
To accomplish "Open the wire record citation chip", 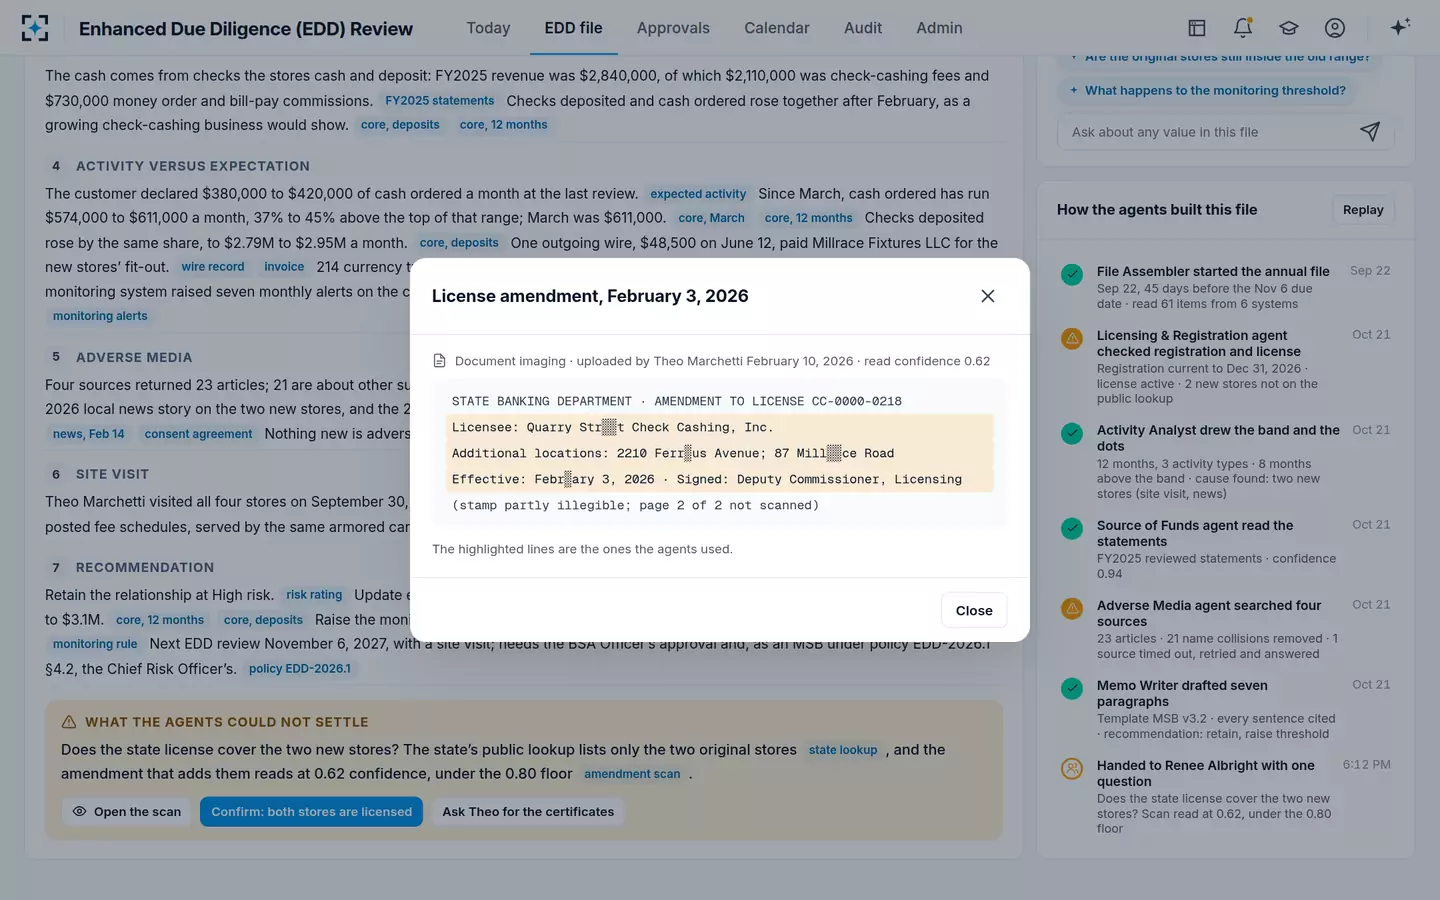I will [213, 267].
